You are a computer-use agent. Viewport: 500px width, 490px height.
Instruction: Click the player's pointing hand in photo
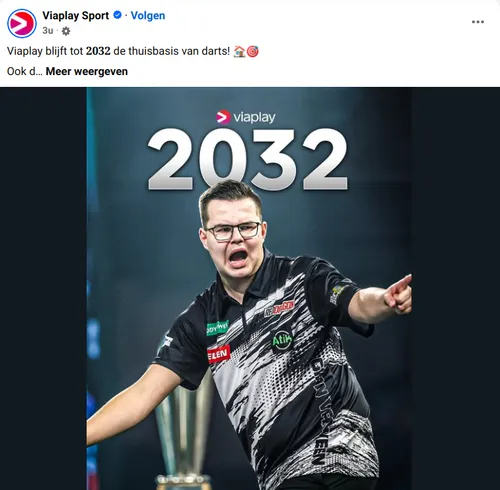(398, 295)
